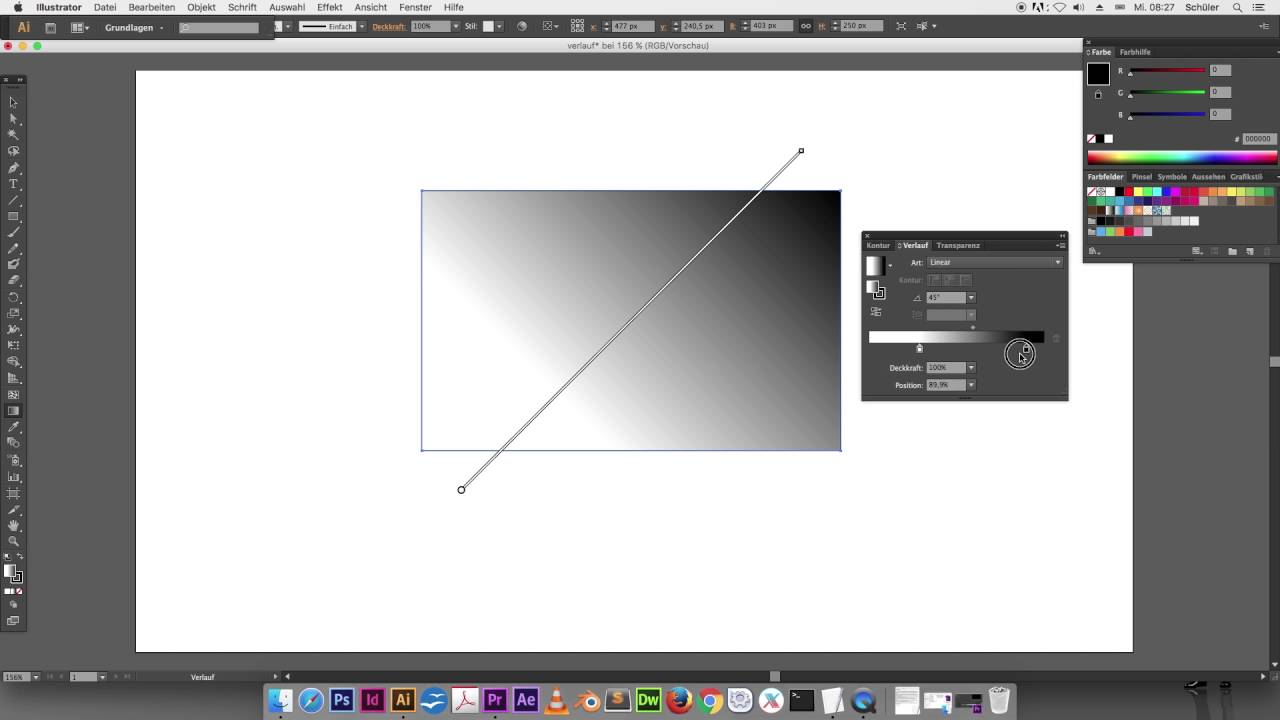Select the Direct Selection tool

[13, 119]
